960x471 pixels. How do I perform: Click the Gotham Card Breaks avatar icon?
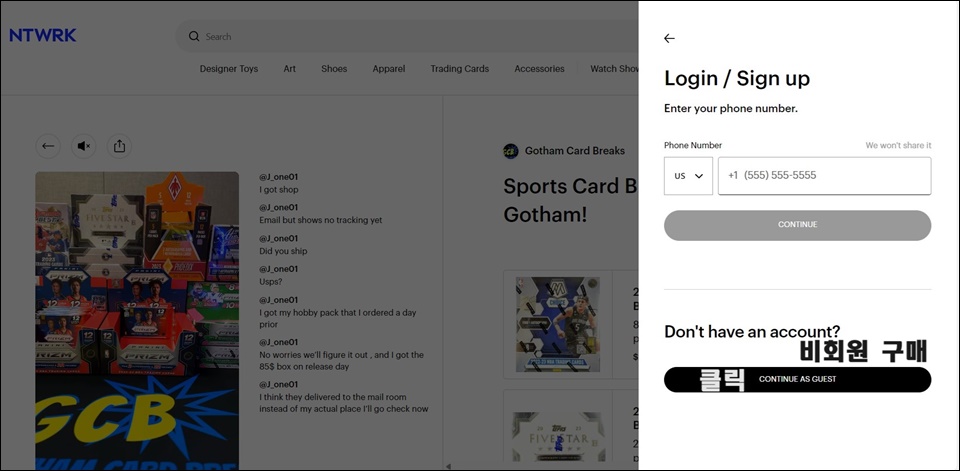[x=511, y=151]
